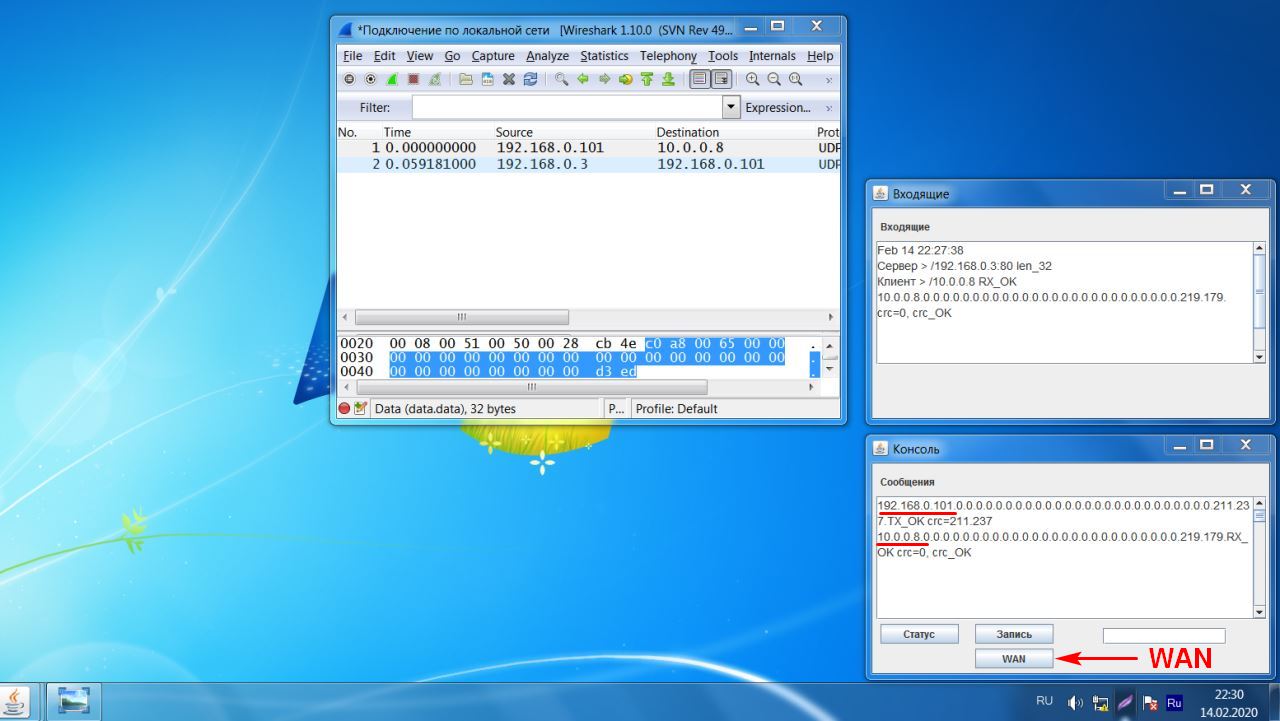Viewport: 1280px width, 721px height.
Task: Click the packet list horizontal scrollbar
Action: click(461, 317)
